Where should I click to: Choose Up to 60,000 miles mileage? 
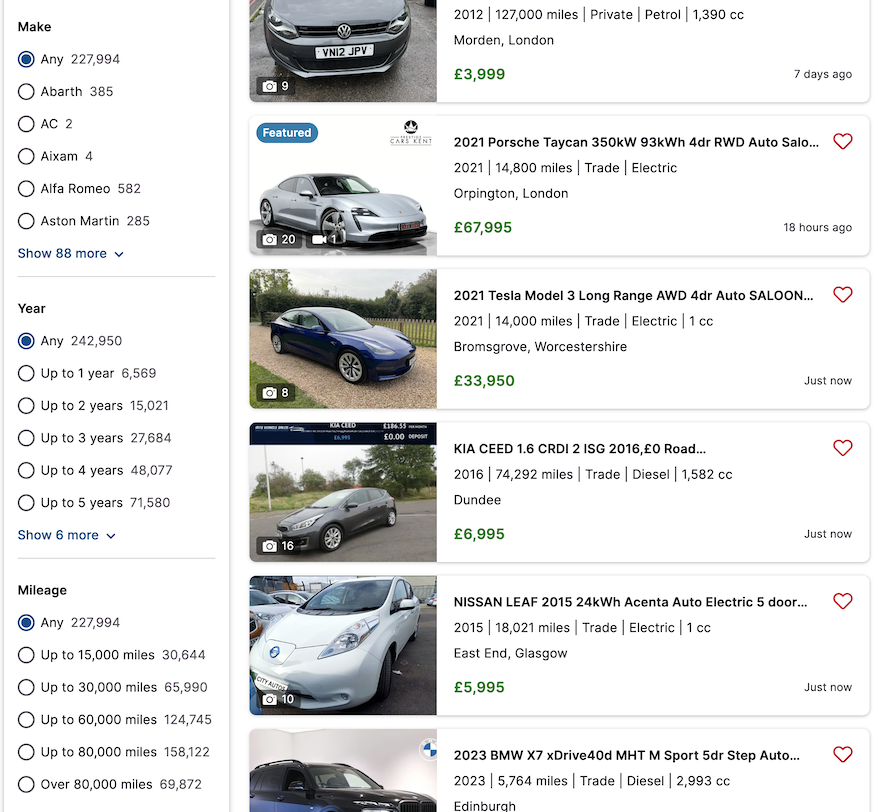pyautogui.click(x=26, y=720)
